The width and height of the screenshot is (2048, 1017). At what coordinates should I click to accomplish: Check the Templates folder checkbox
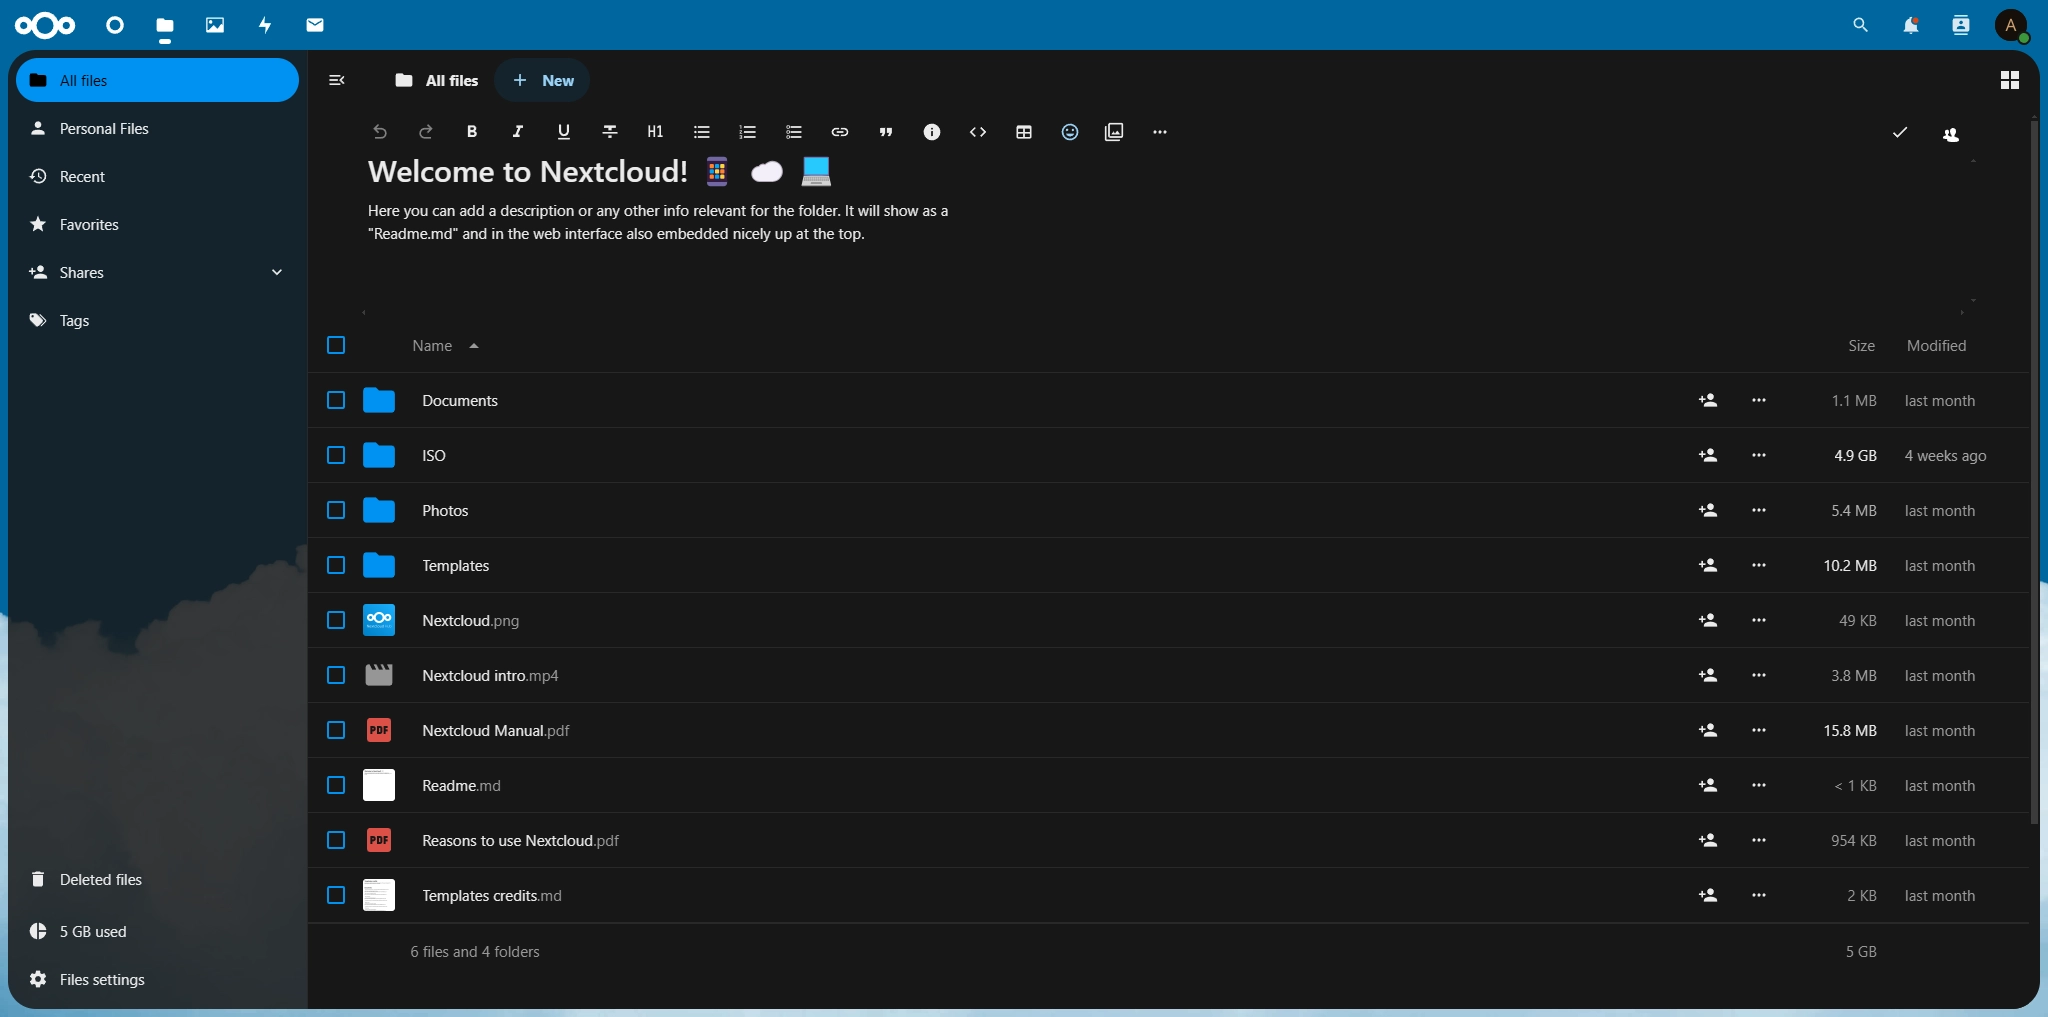click(x=336, y=565)
